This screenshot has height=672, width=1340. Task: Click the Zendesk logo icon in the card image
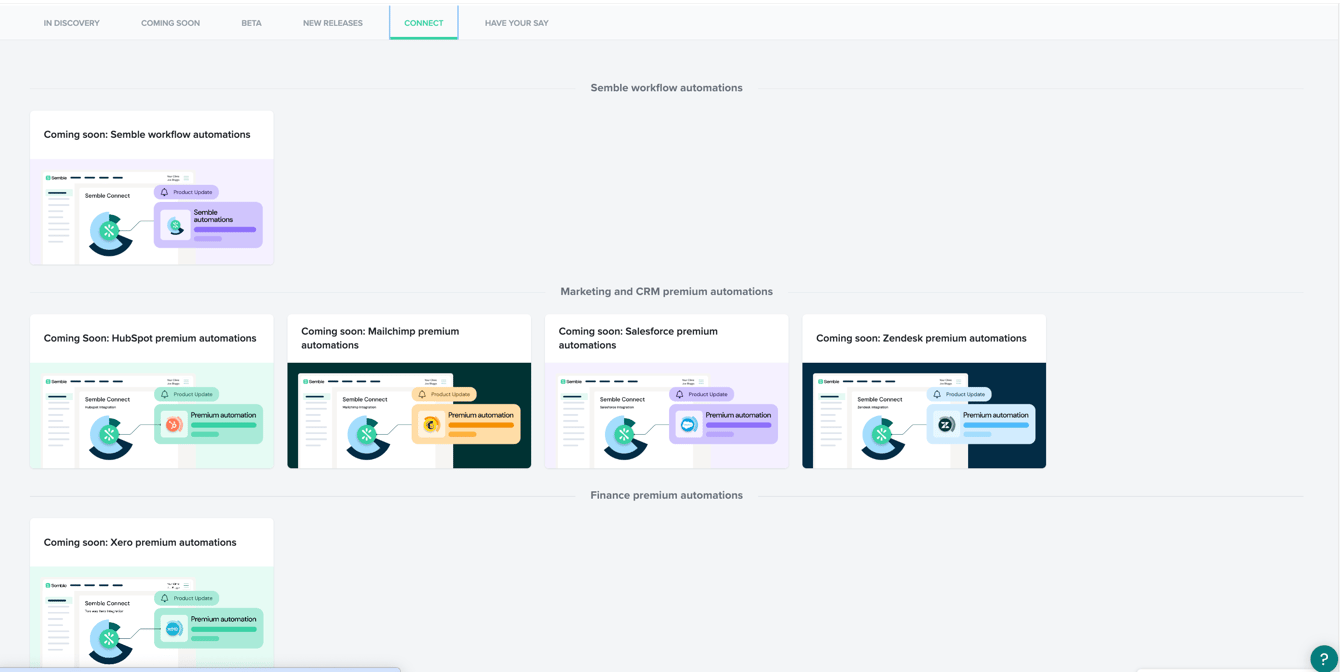pos(945,425)
